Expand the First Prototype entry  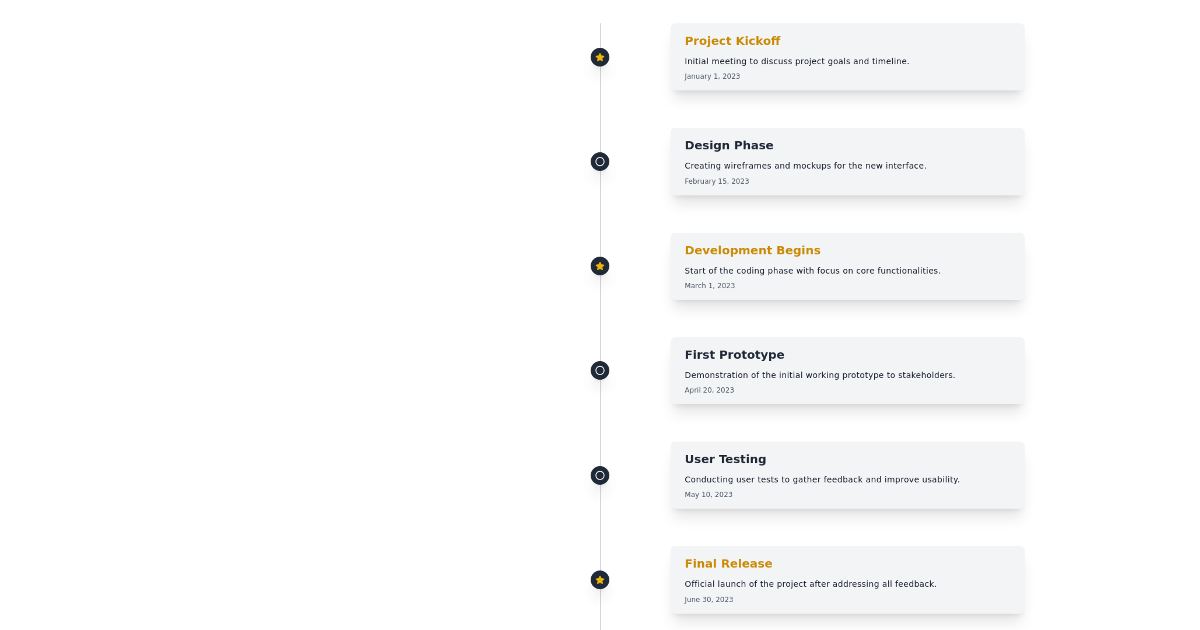(847, 370)
